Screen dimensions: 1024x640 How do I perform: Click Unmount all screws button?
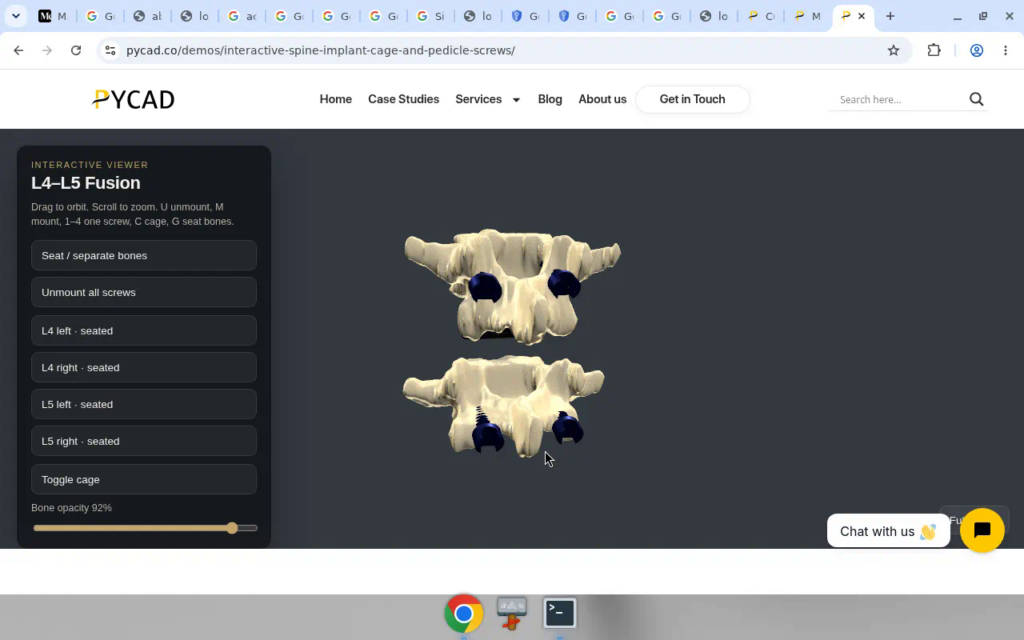(x=144, y=292)
